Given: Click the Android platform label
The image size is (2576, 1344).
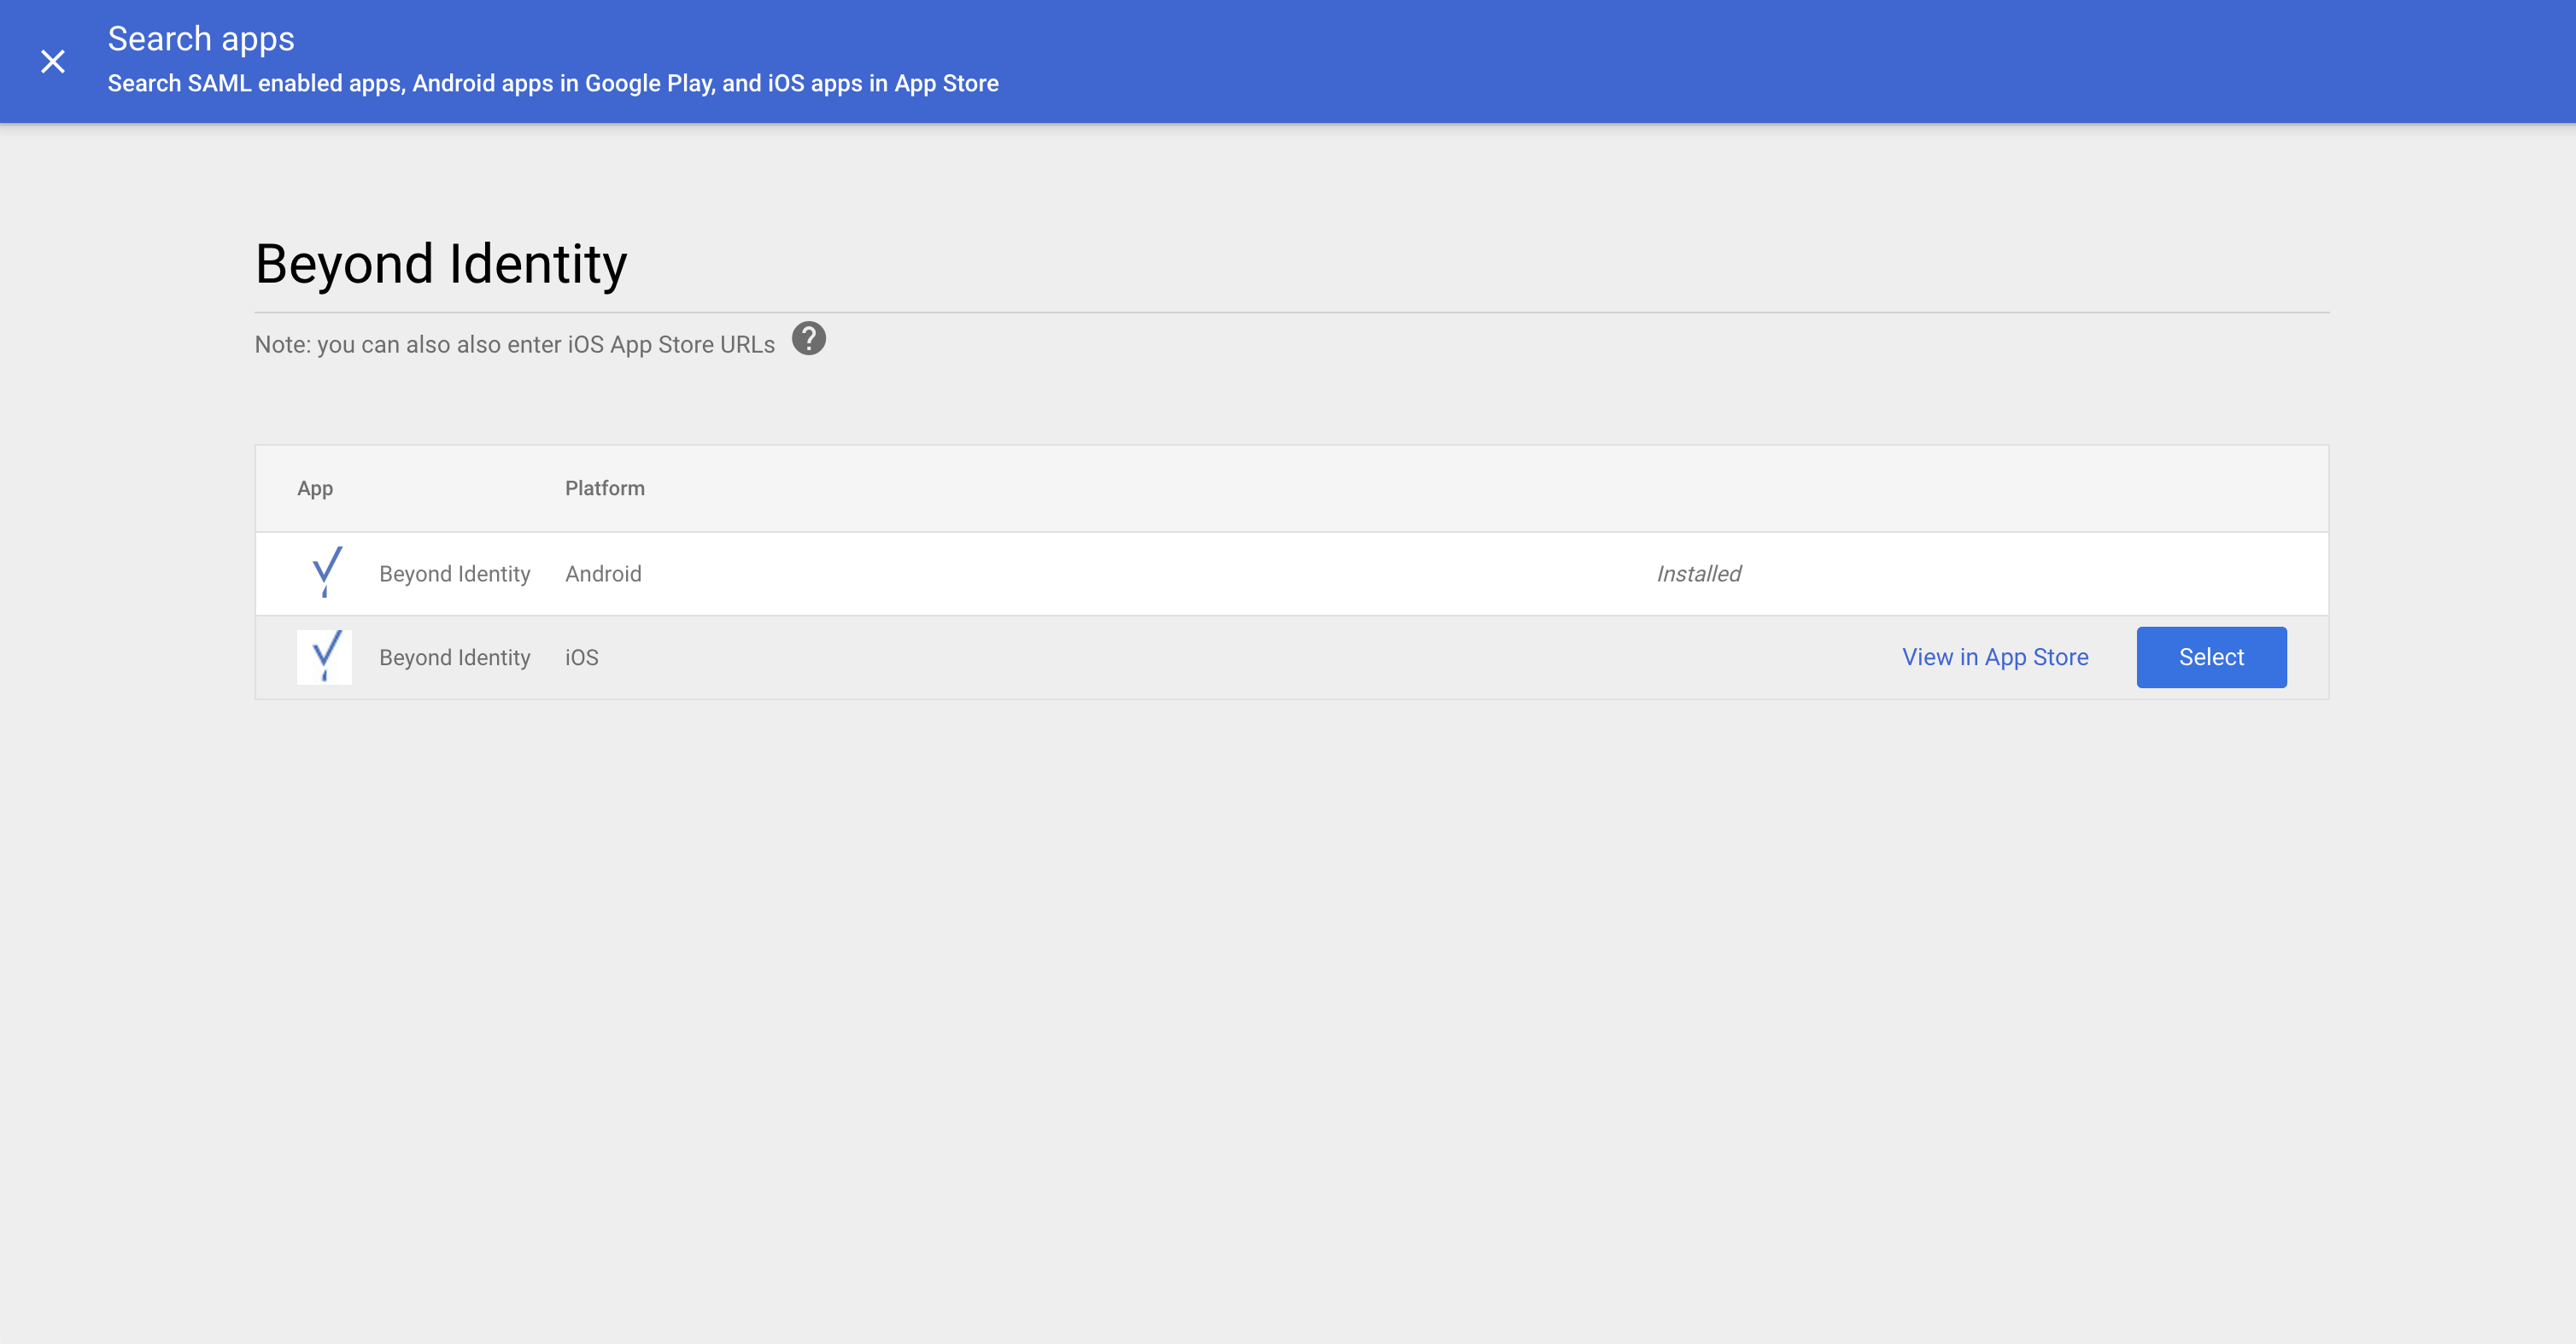Looking at the screenshot, I should click(603, 574).
